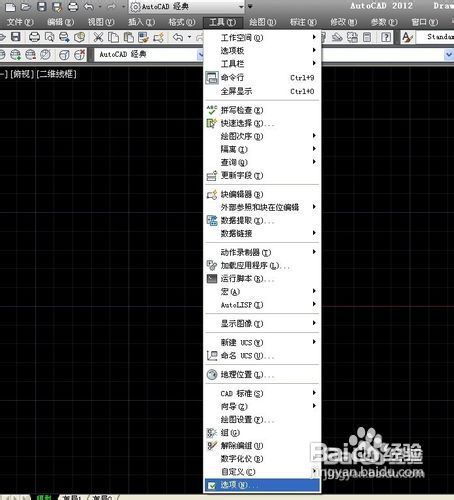
Task: Open the 编辑 menu
Action: pyautogui.click(x=60, y=22)
